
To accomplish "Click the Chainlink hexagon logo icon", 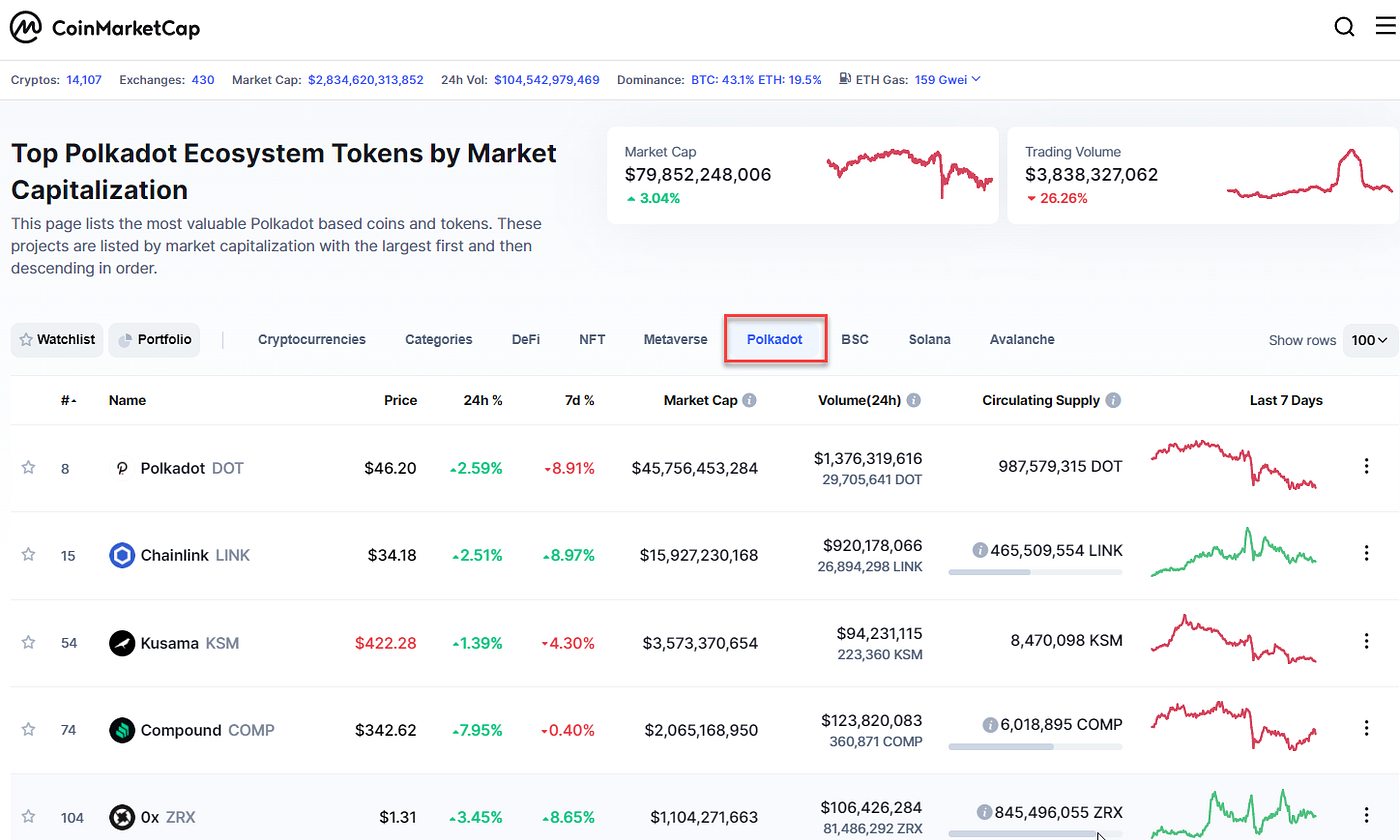I will pyautogui.click(x=122, y=555).
